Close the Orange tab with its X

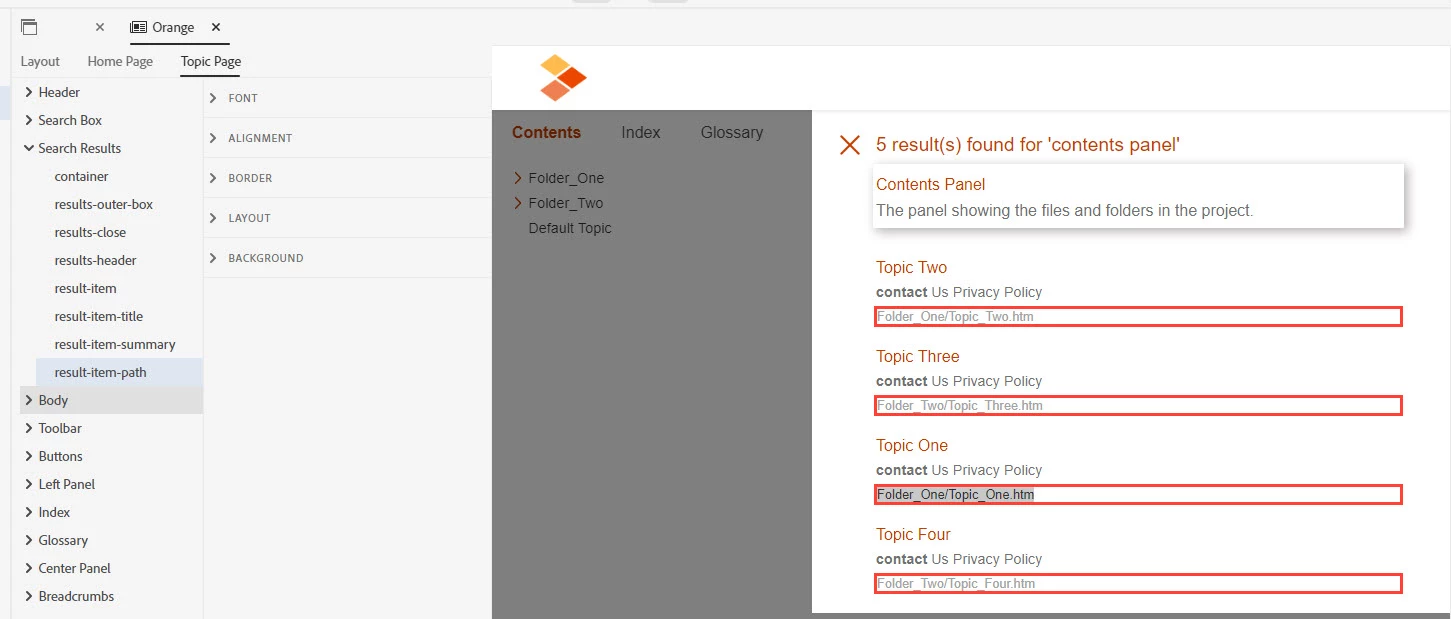[216, 28]
